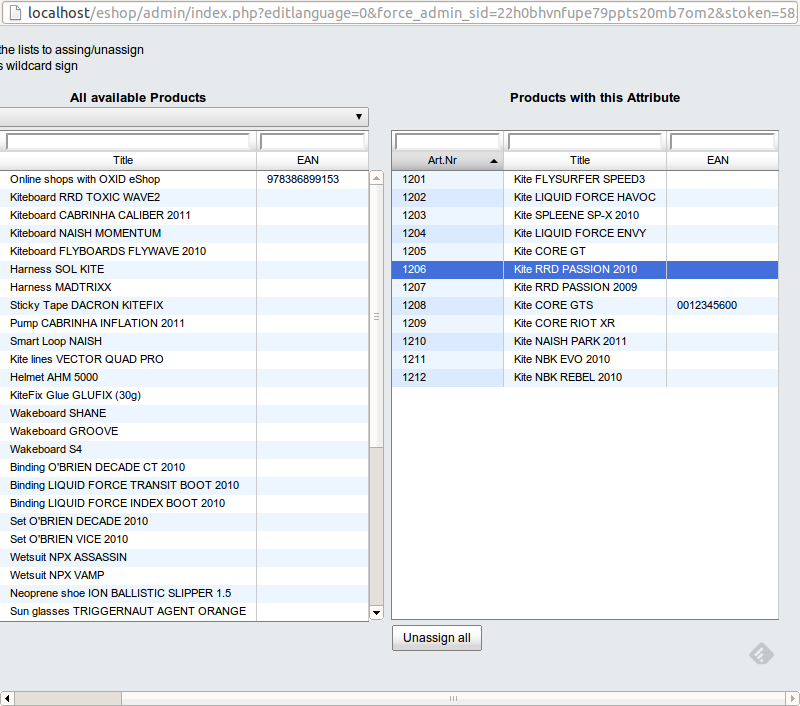Click the EAN filter field in available products
The image size is (800, 706).
(x=312, y=141)
